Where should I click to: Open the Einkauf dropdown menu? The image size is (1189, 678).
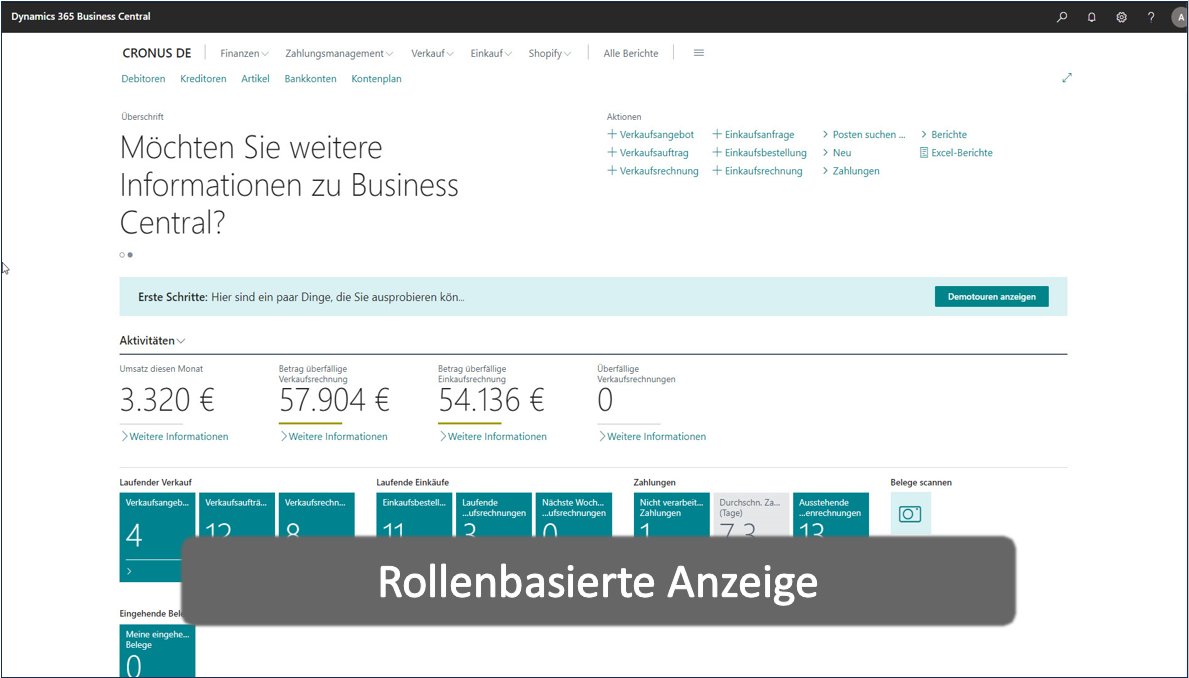click(x=491, y=53)
